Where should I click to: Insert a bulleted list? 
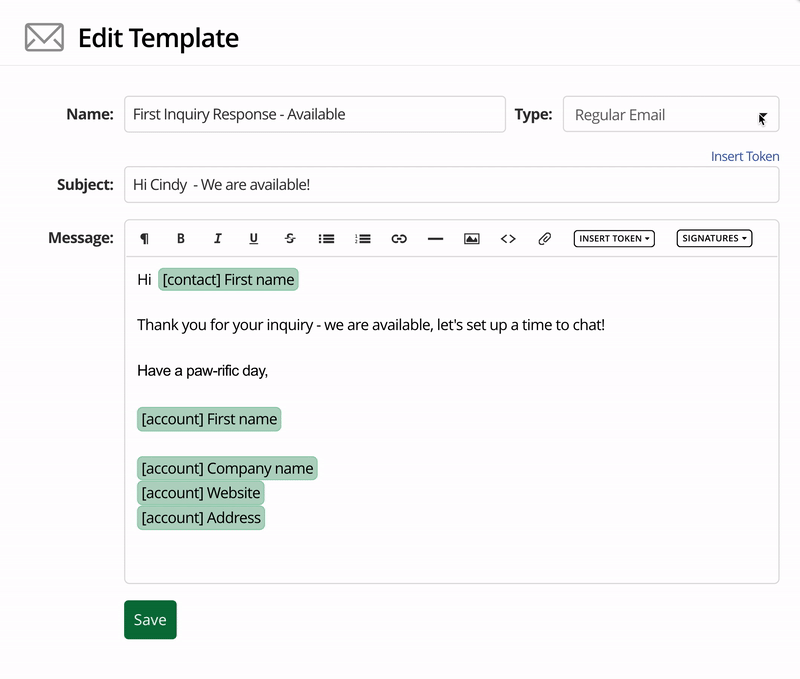(326, 239)
